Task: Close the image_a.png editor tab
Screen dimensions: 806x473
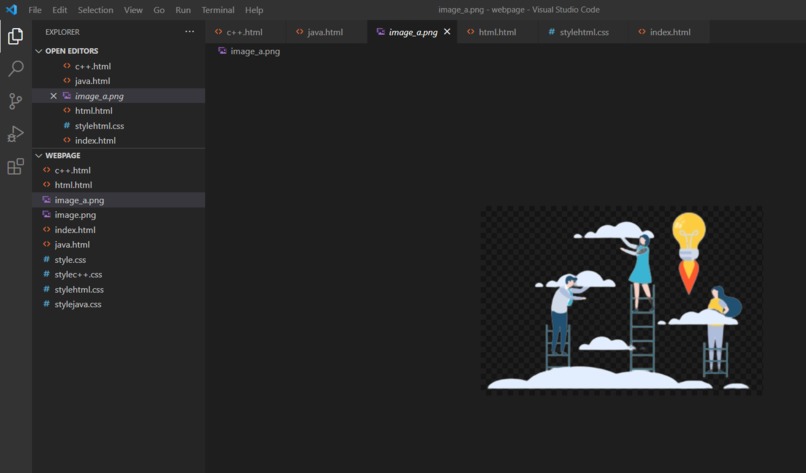Action: click(x=447, y=32)
